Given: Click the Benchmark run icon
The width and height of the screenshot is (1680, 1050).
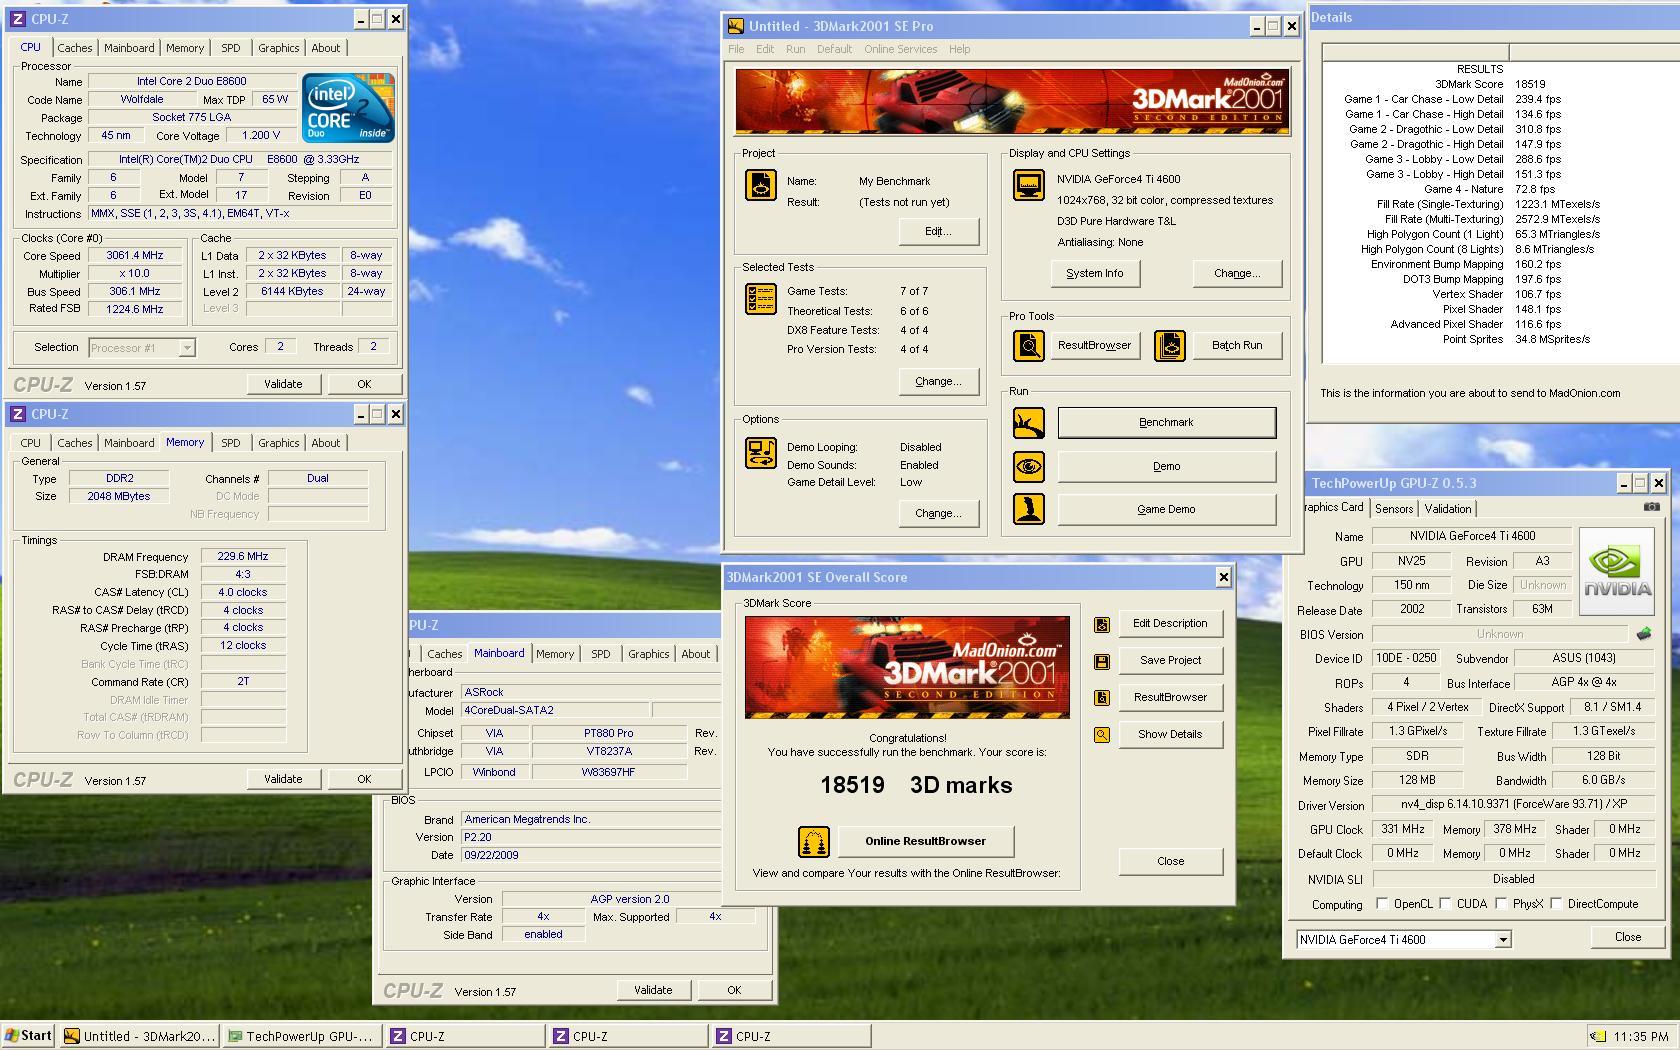Looking at the screenshot, I should tap(1028, 423).
